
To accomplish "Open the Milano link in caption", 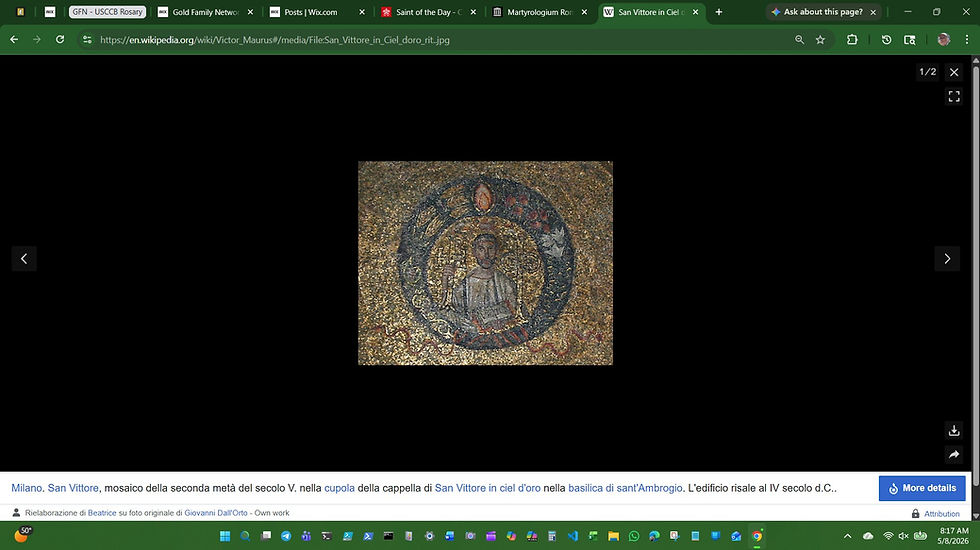I will coord(26,488).
